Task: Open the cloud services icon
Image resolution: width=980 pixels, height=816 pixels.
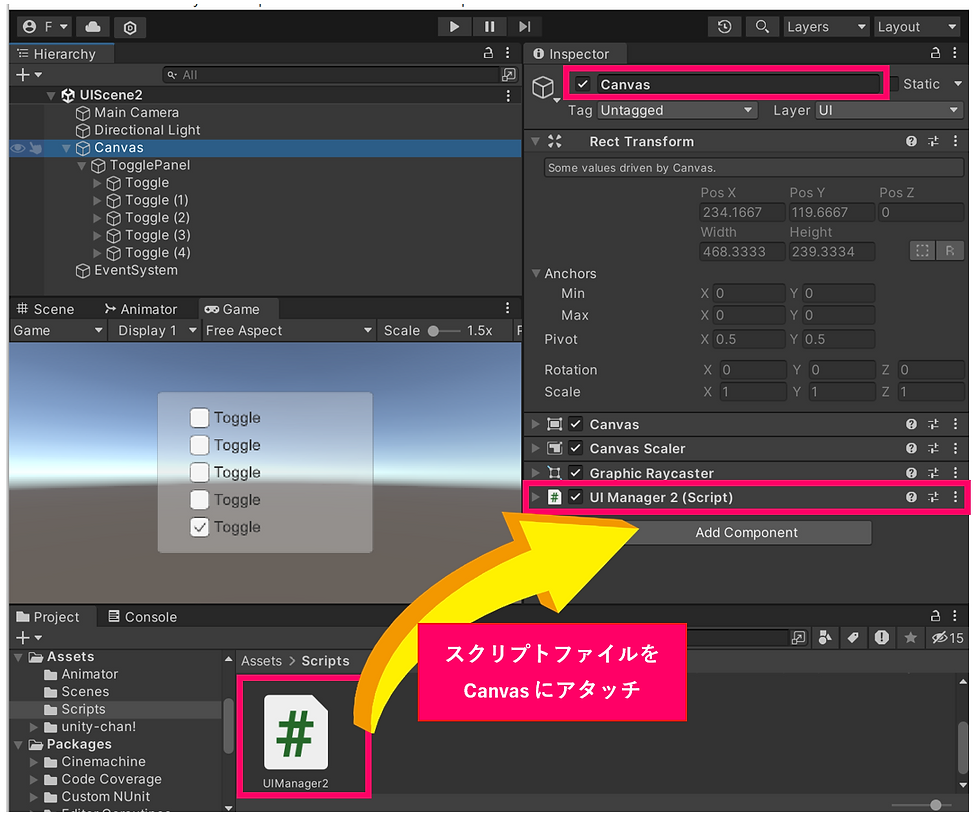Action: click(x=92, y=27)
